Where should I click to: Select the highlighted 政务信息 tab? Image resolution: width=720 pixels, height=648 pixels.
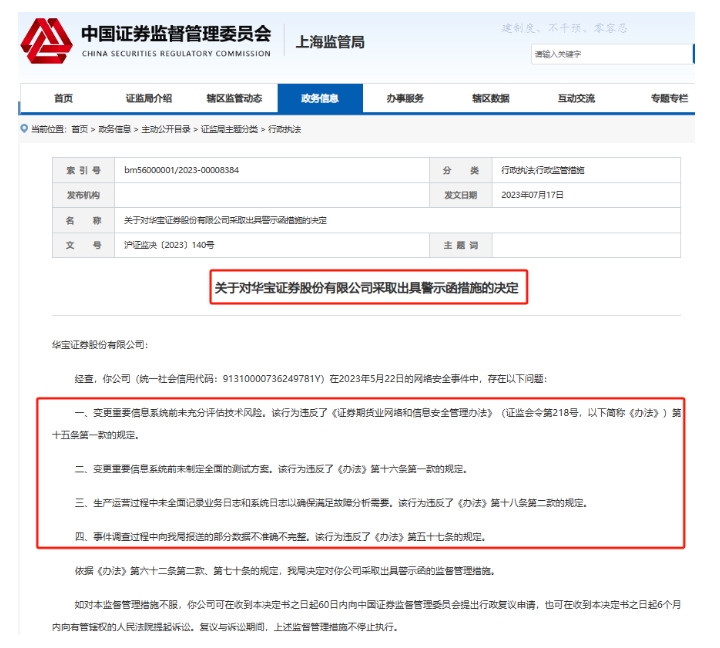pos(320,98)
